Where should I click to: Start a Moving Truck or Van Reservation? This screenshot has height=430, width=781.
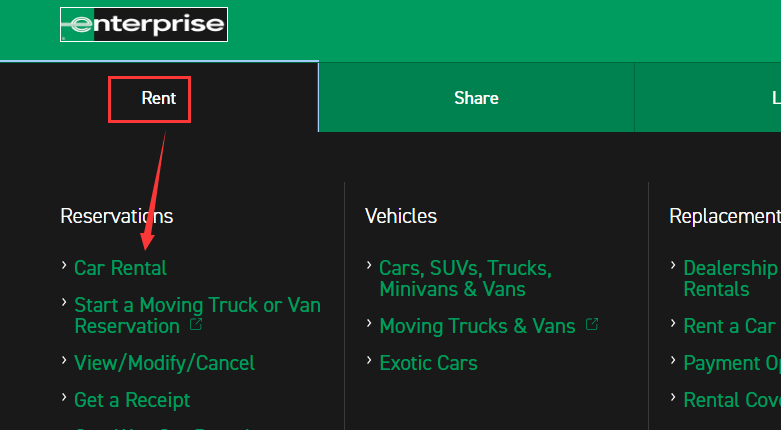point(197,305)
